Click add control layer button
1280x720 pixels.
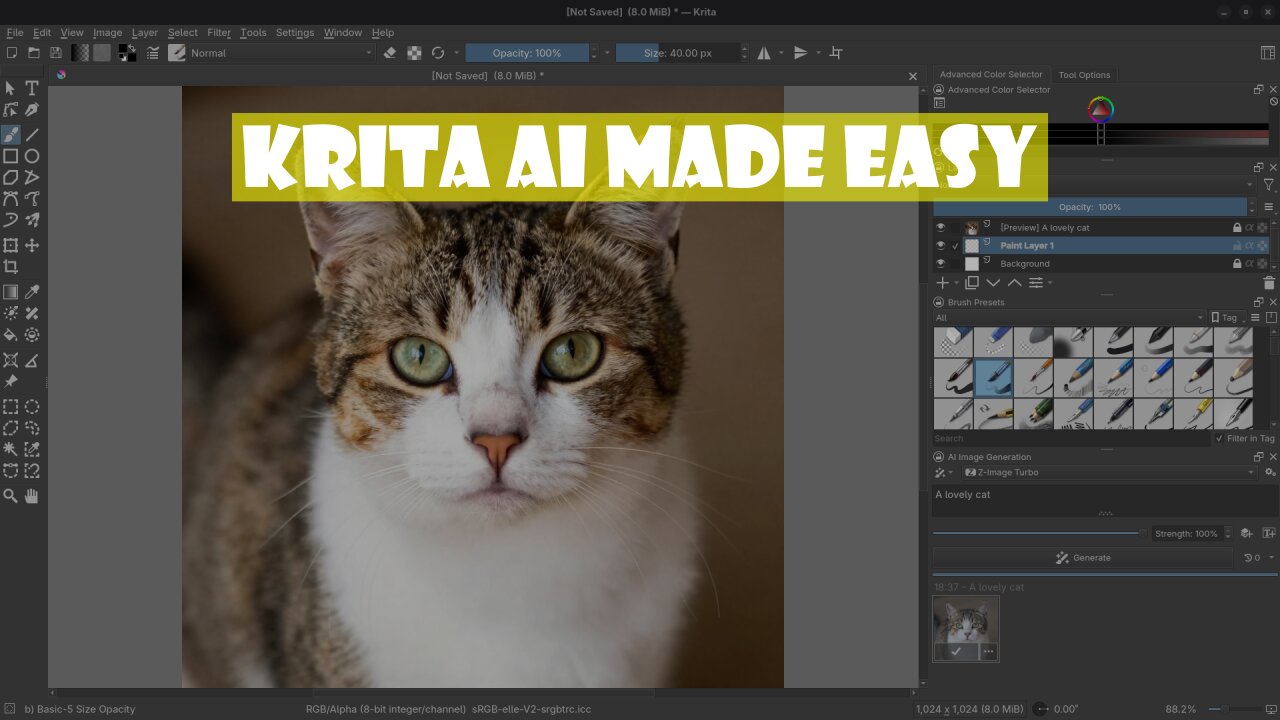tap(1247, 534)
